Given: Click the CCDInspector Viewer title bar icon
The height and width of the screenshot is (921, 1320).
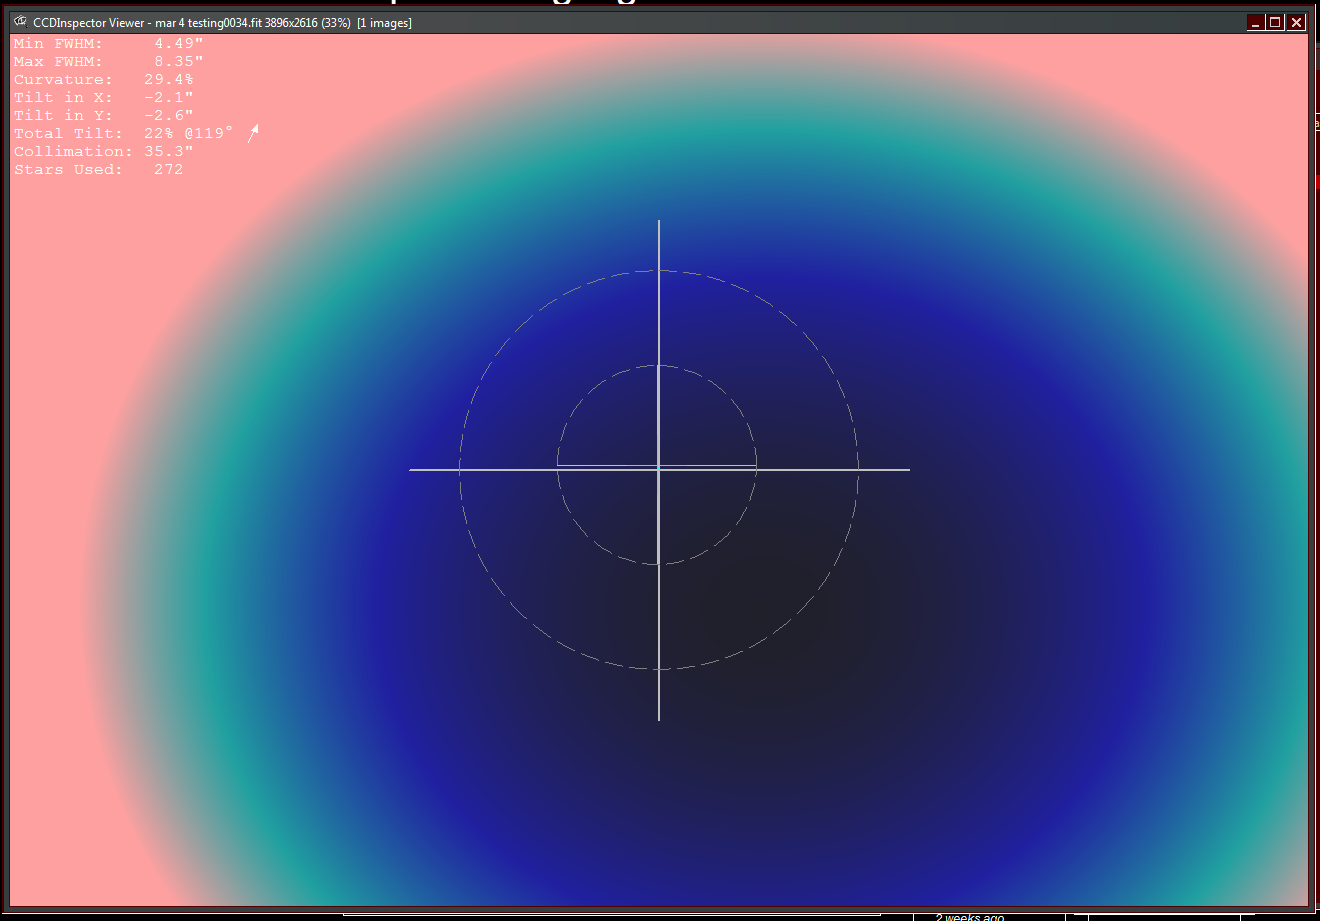Looking at the screenshot, I should [x=20, y=22].
